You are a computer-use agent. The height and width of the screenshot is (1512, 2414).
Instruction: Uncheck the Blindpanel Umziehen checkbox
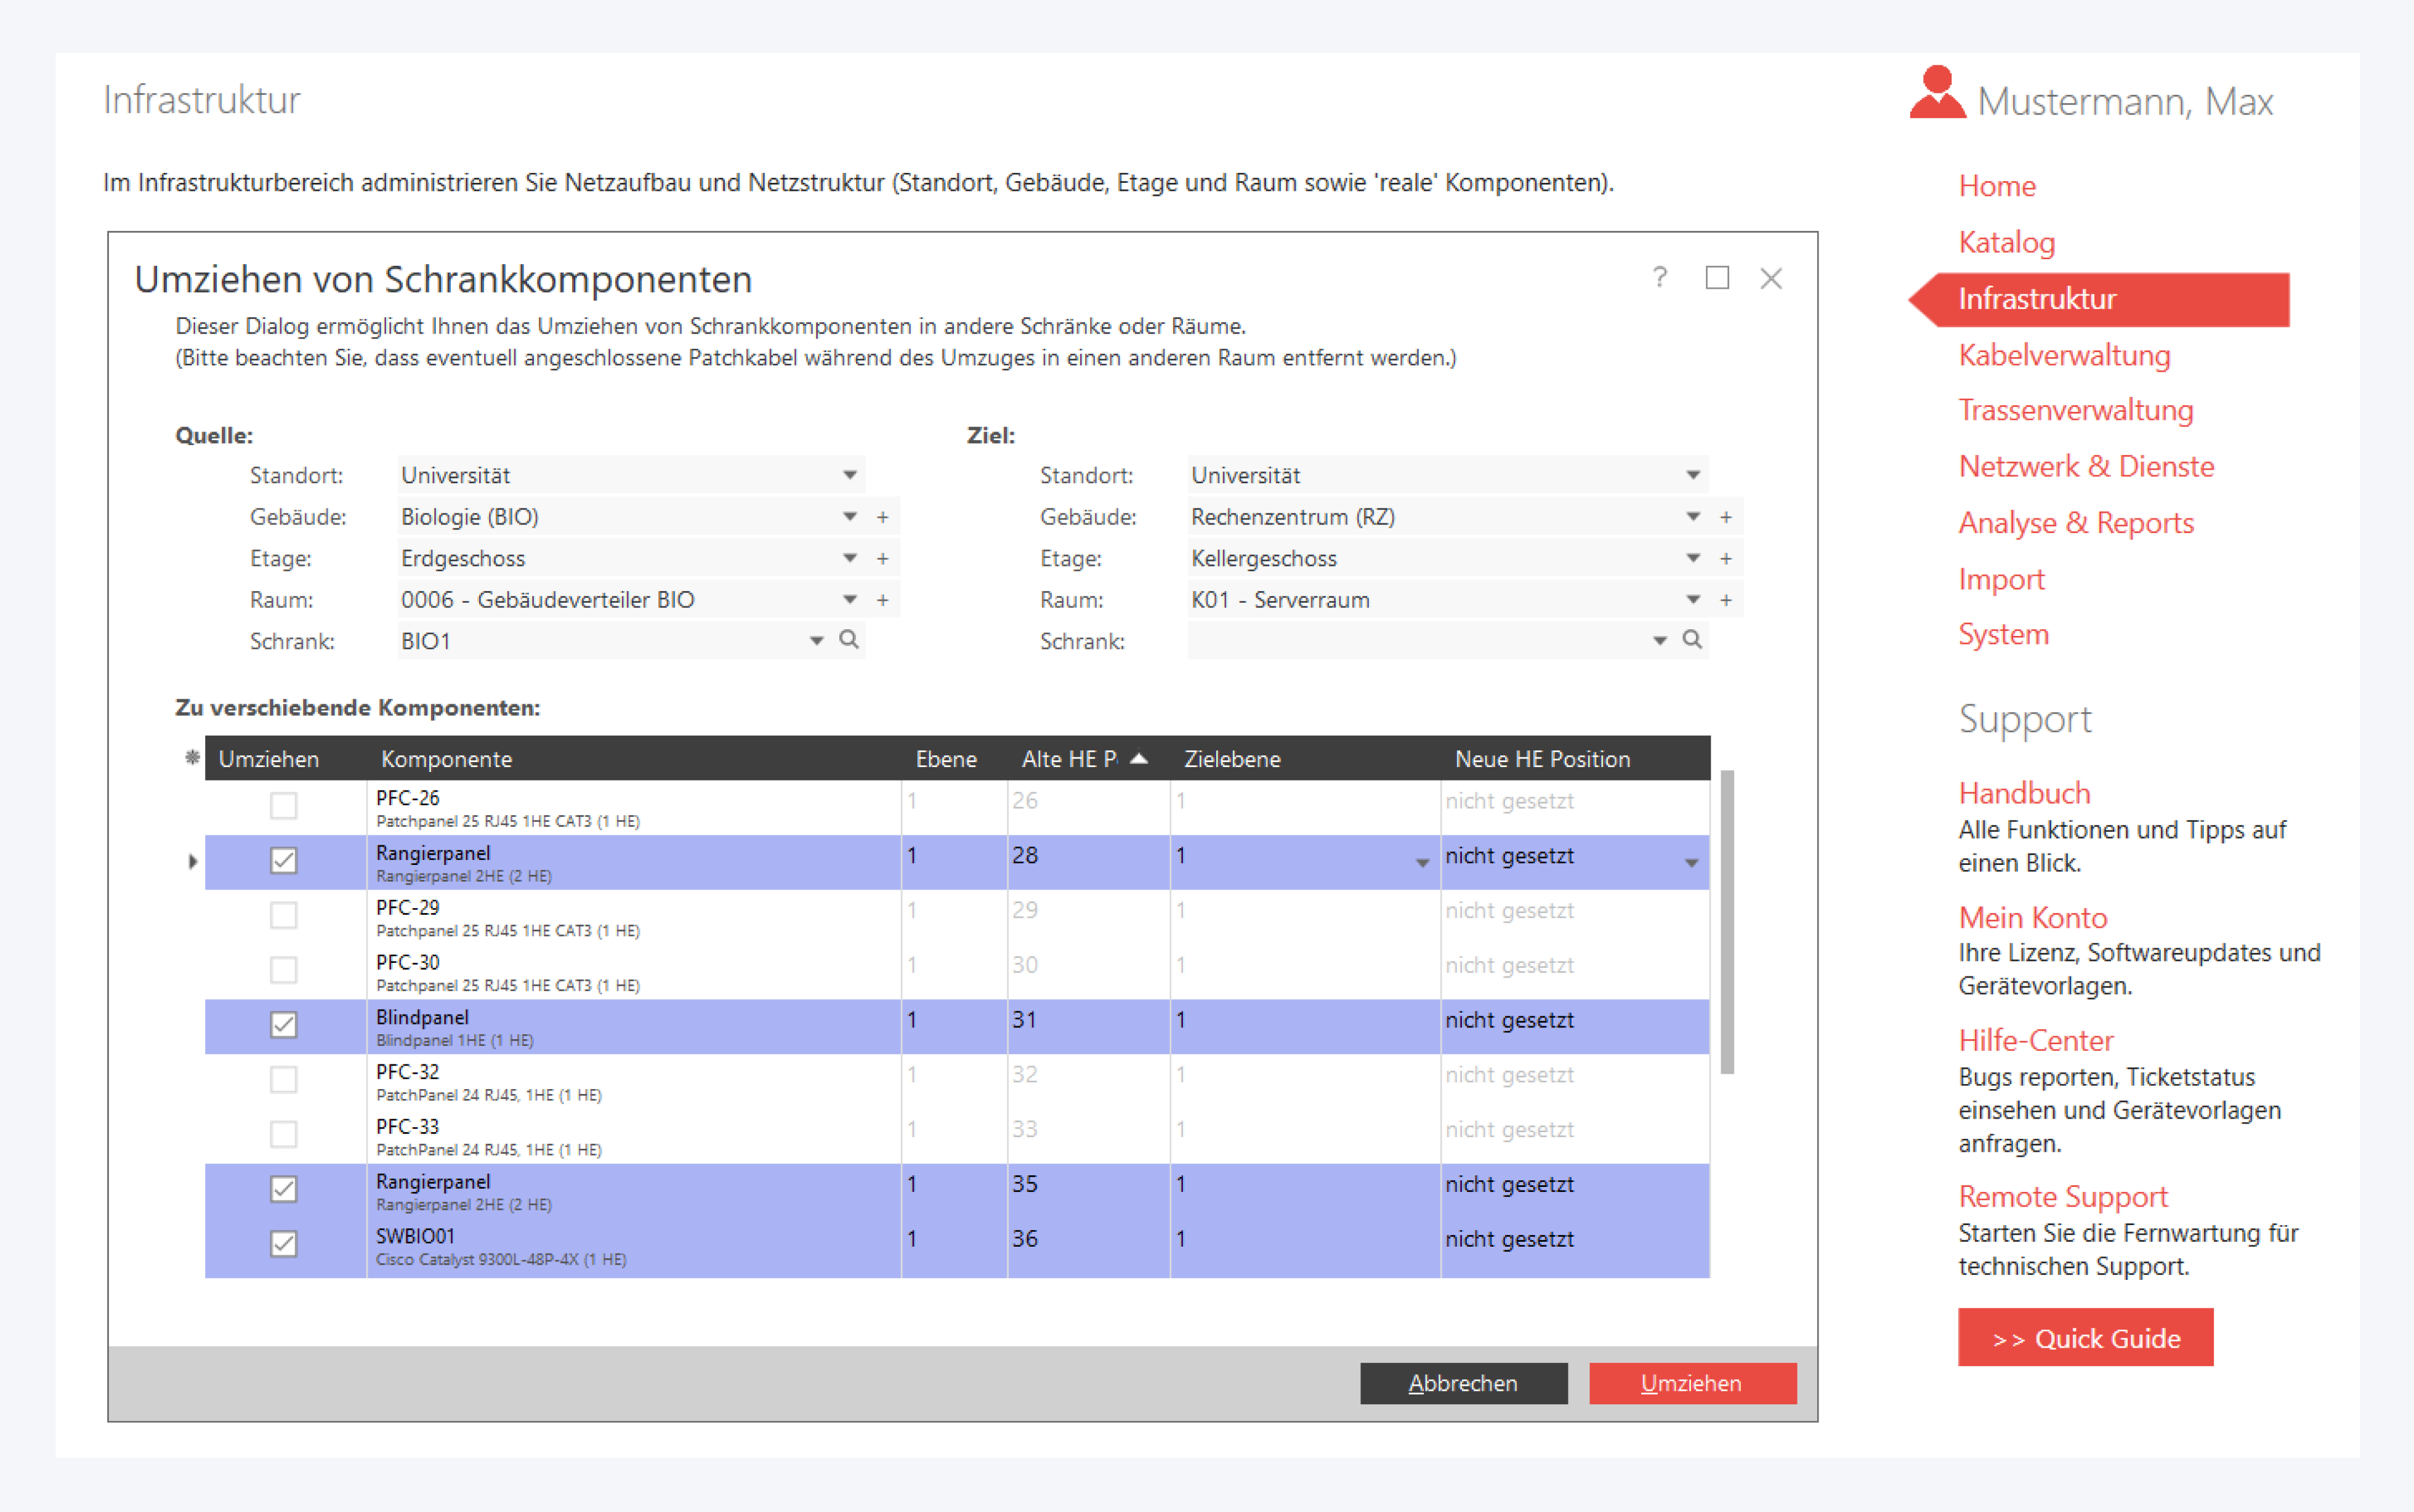[284, 1024]
